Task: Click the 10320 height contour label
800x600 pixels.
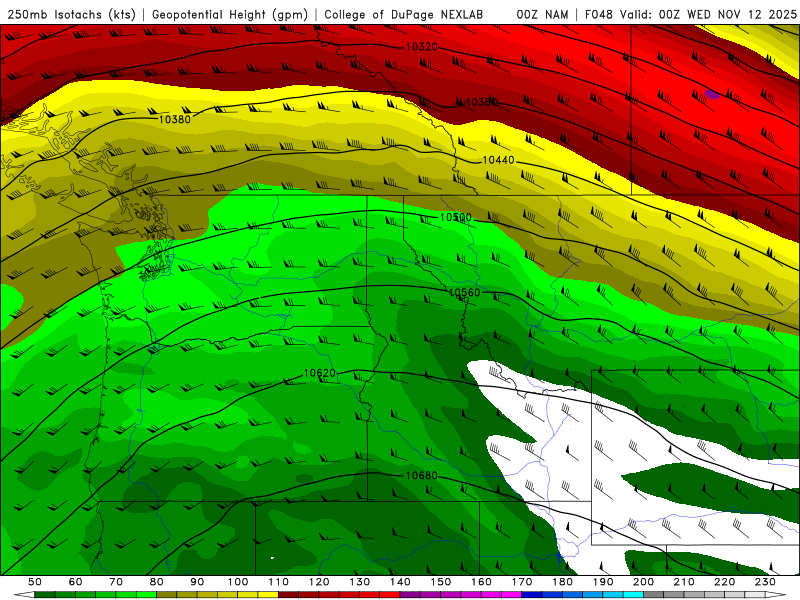Action: click(x=421, y=47)
